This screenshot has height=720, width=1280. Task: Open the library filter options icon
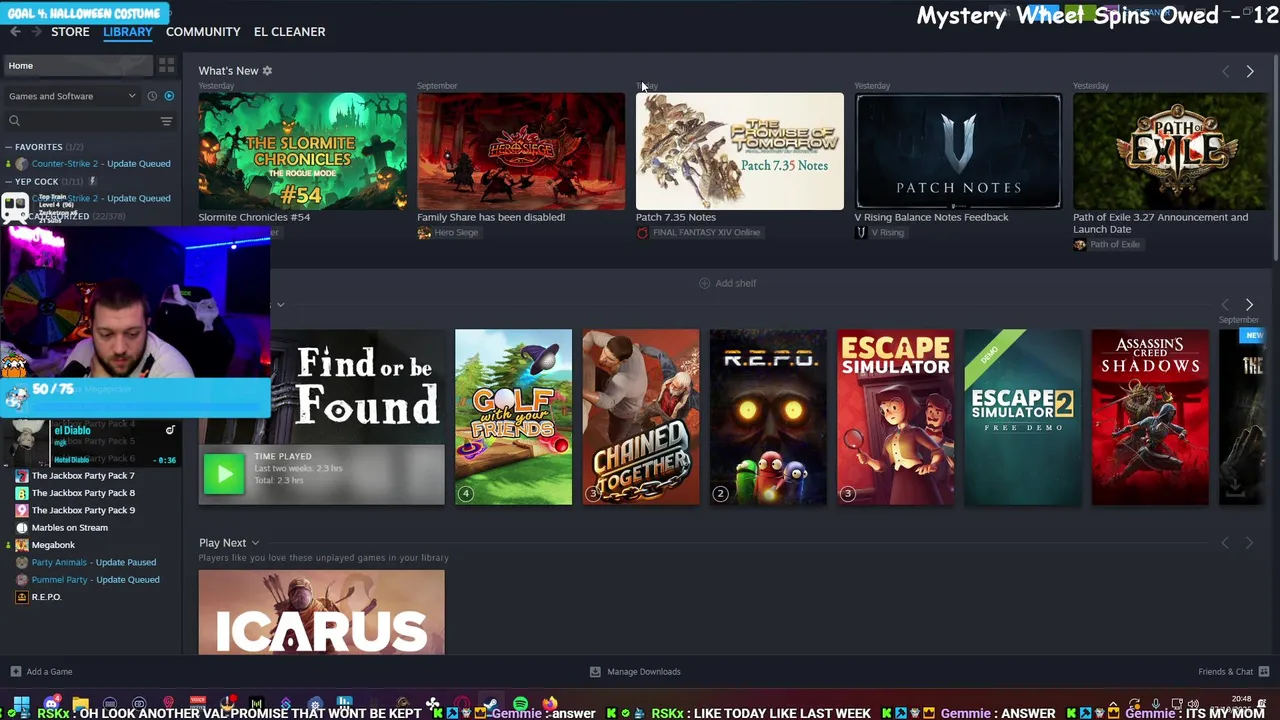166,121
